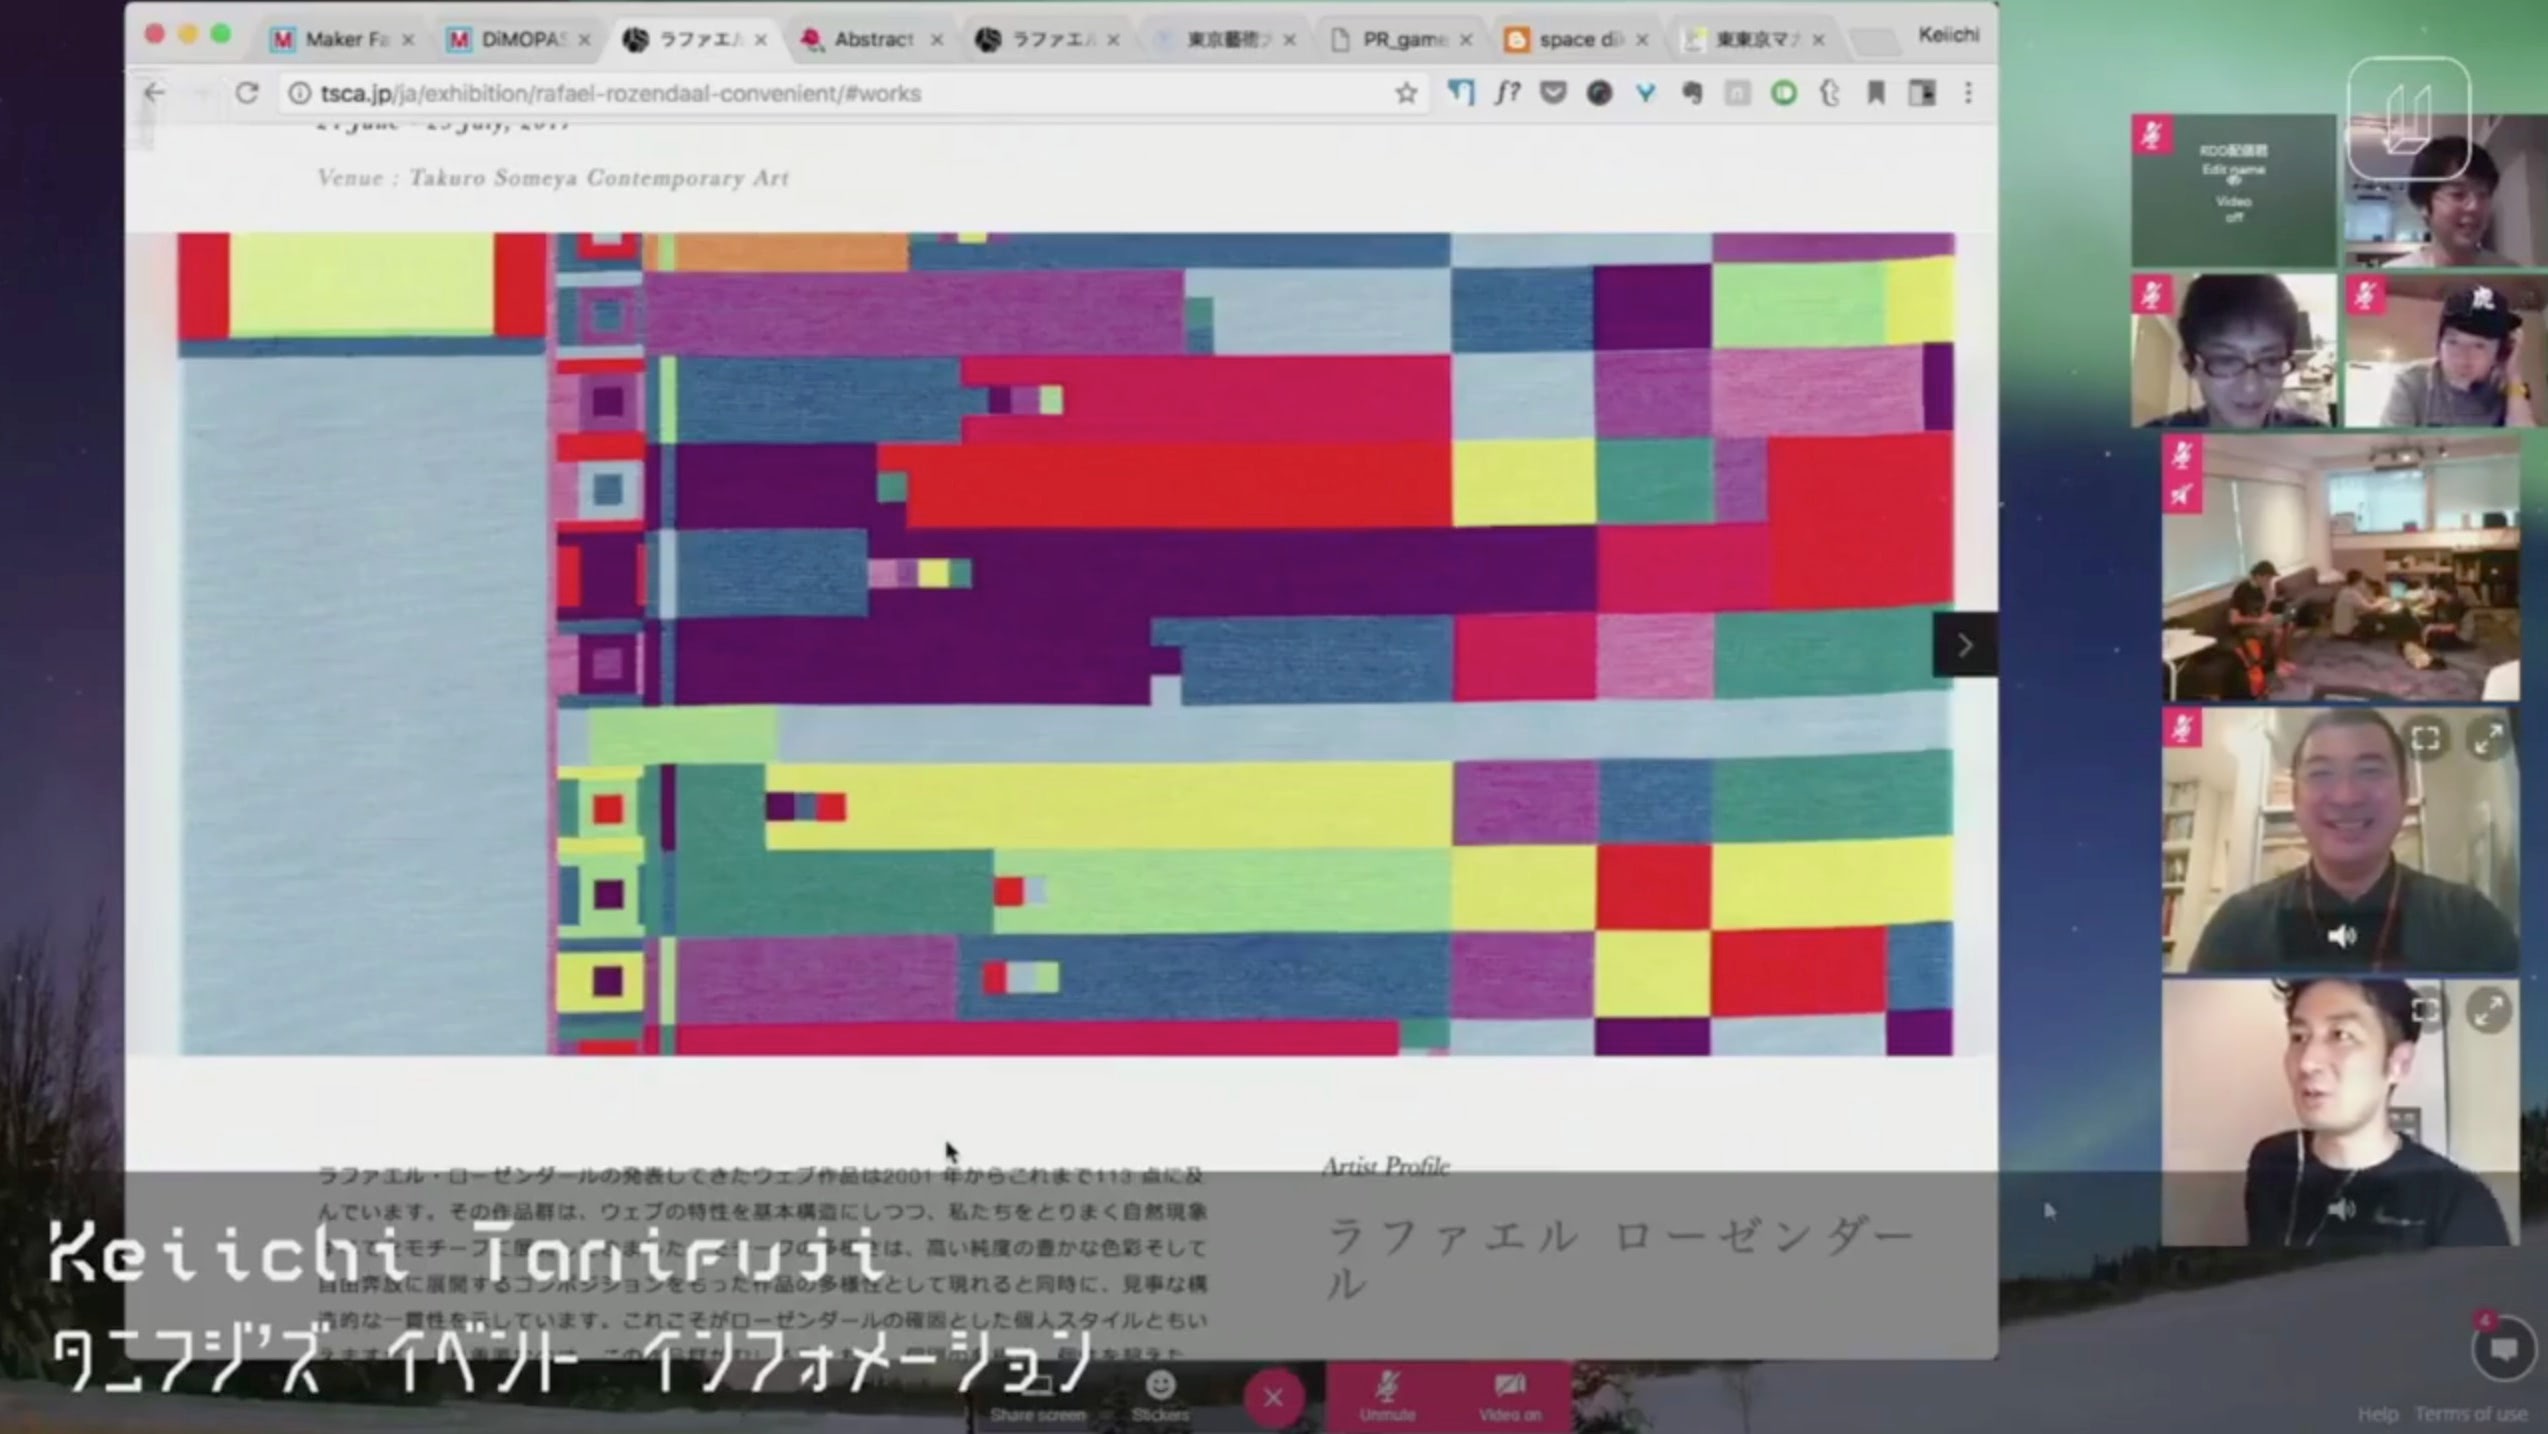Screen dimensions: 2548x1434
Task: Expand bottom participant video to fullscreen
Action: 2488,1010
